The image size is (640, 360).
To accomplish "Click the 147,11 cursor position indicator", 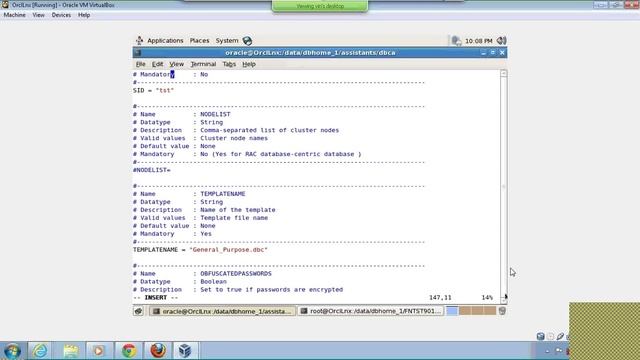I will (x=440, y=298).
